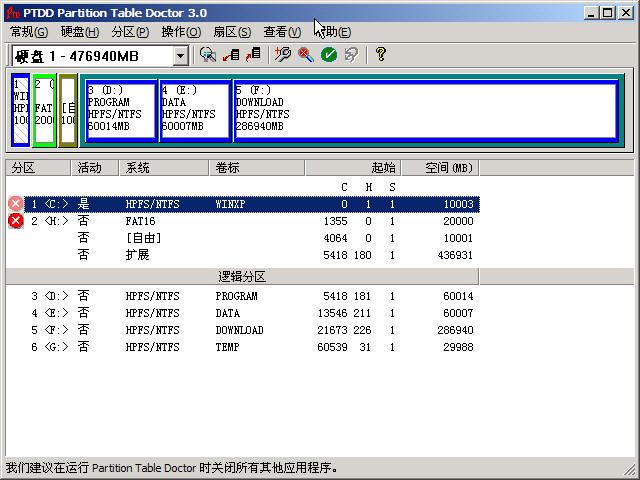Open the 查看(V) menu

282,32
